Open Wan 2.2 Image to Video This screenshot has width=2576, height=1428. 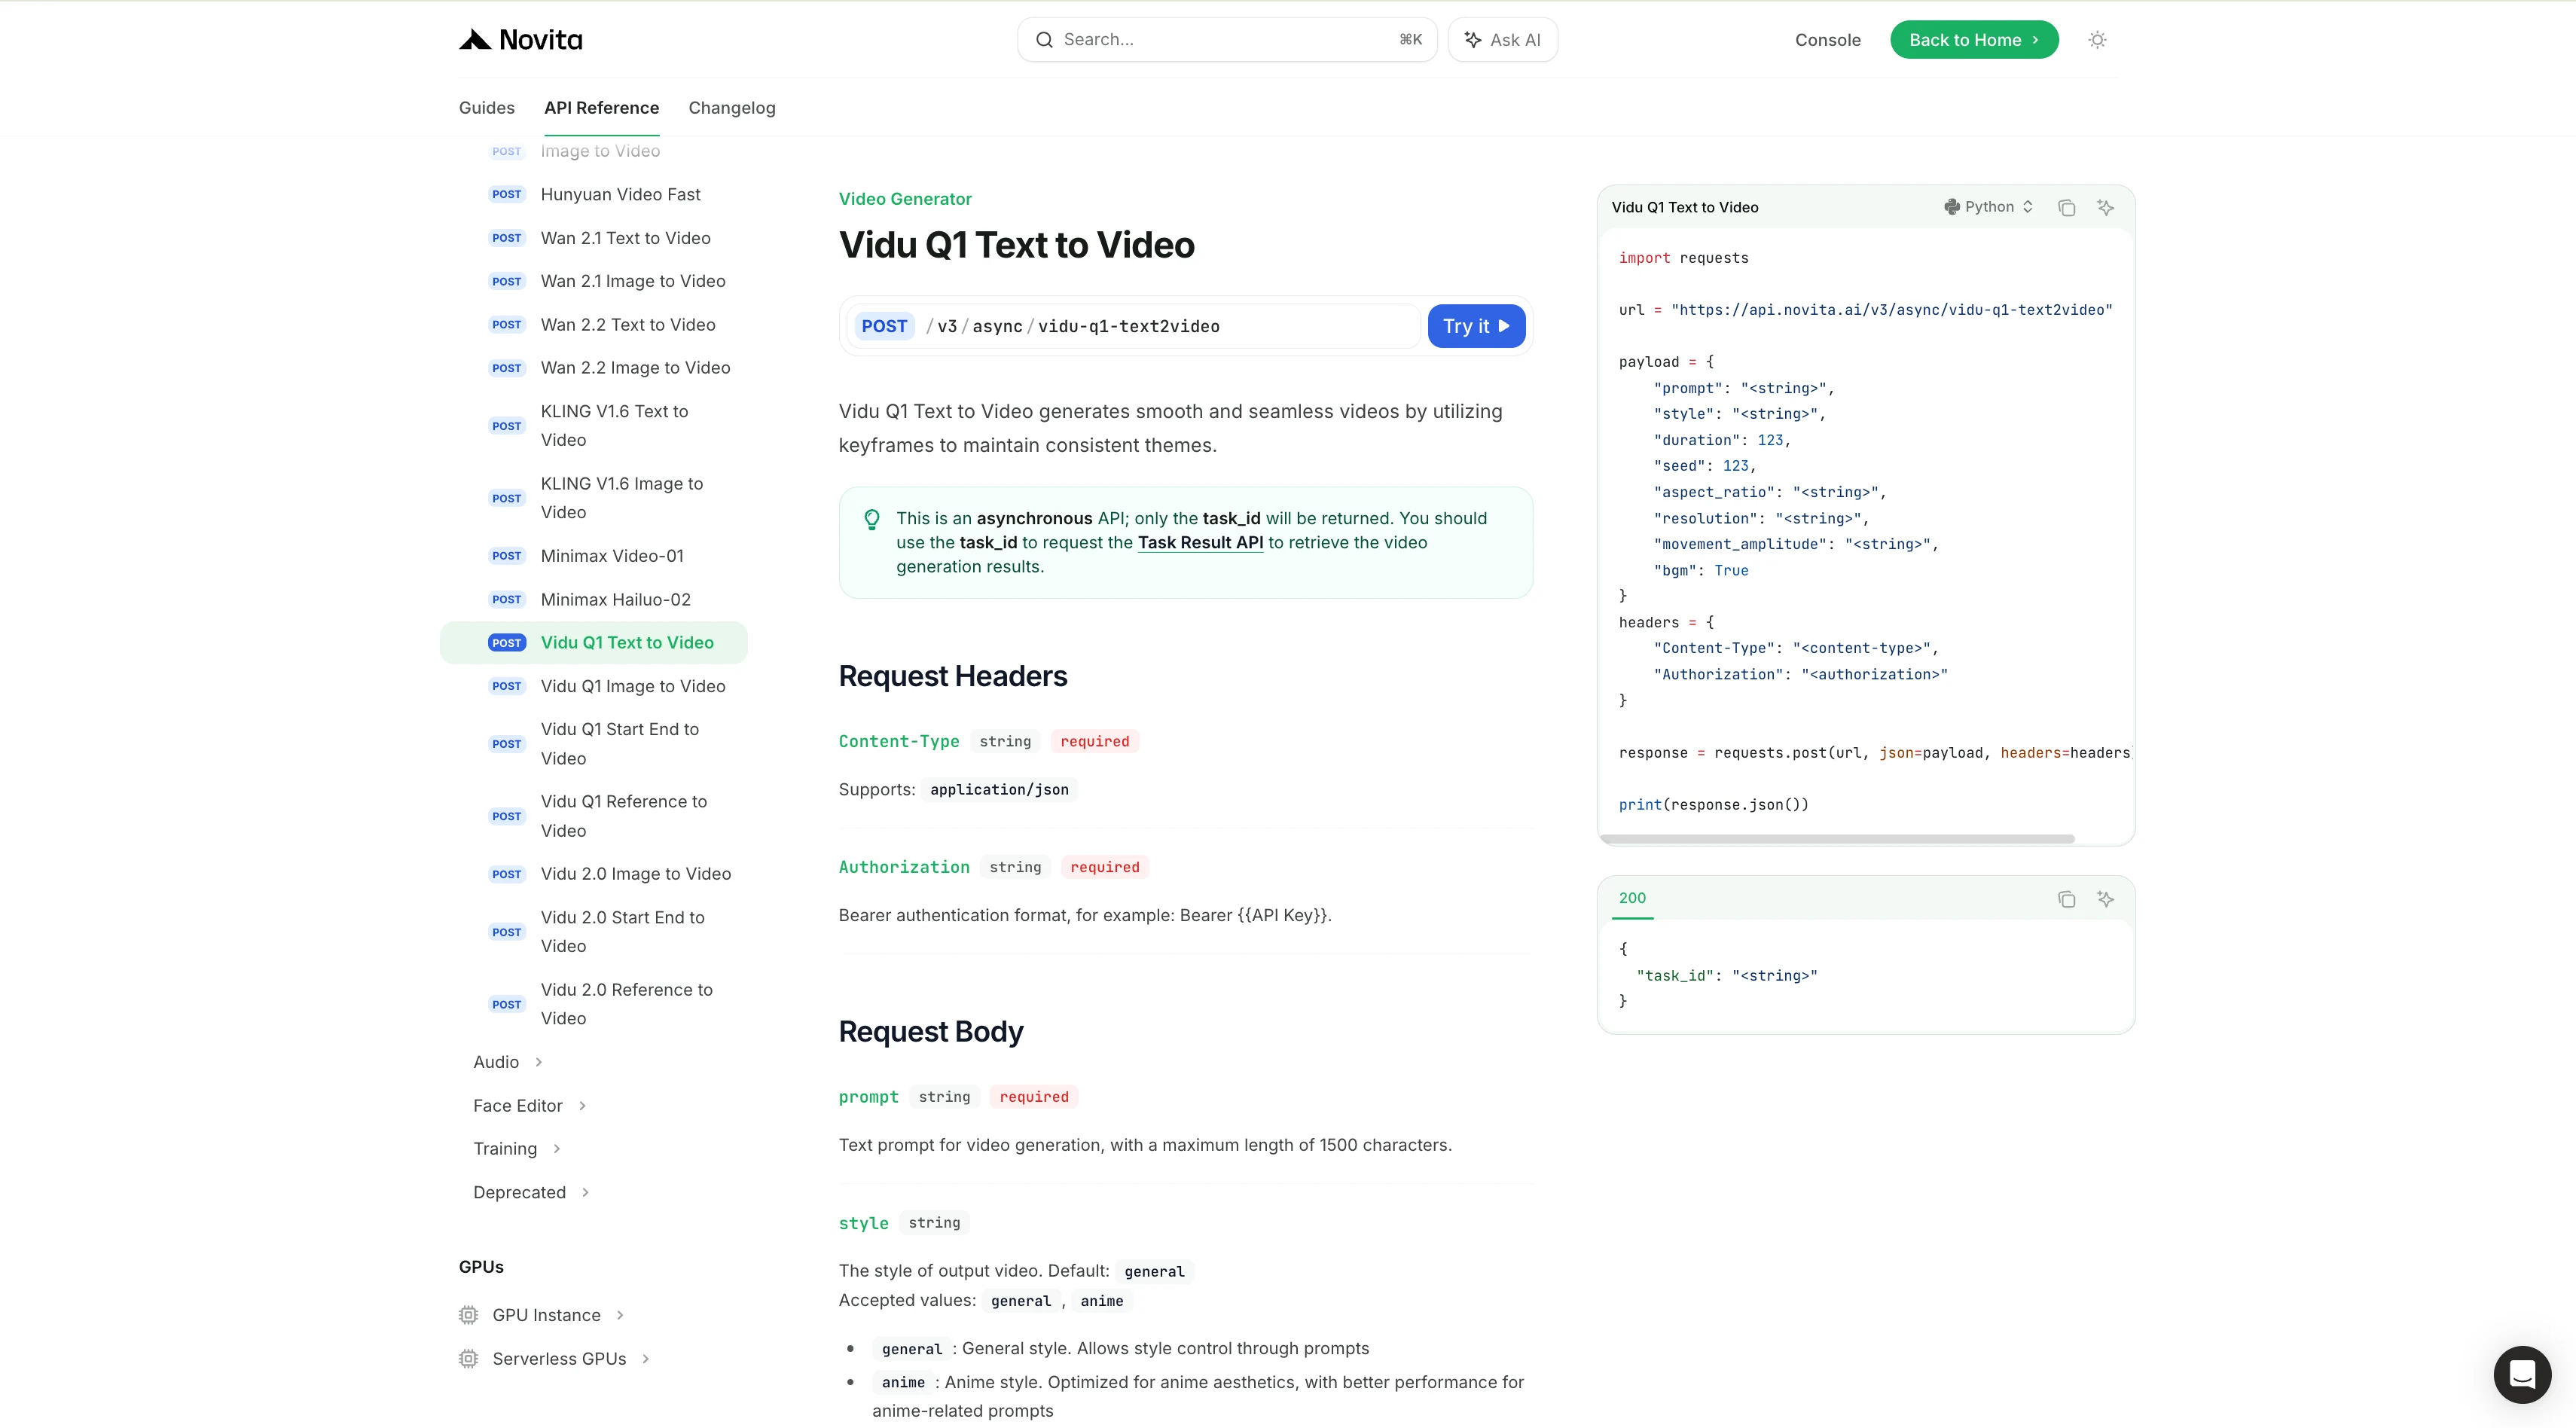pos(636,368)
